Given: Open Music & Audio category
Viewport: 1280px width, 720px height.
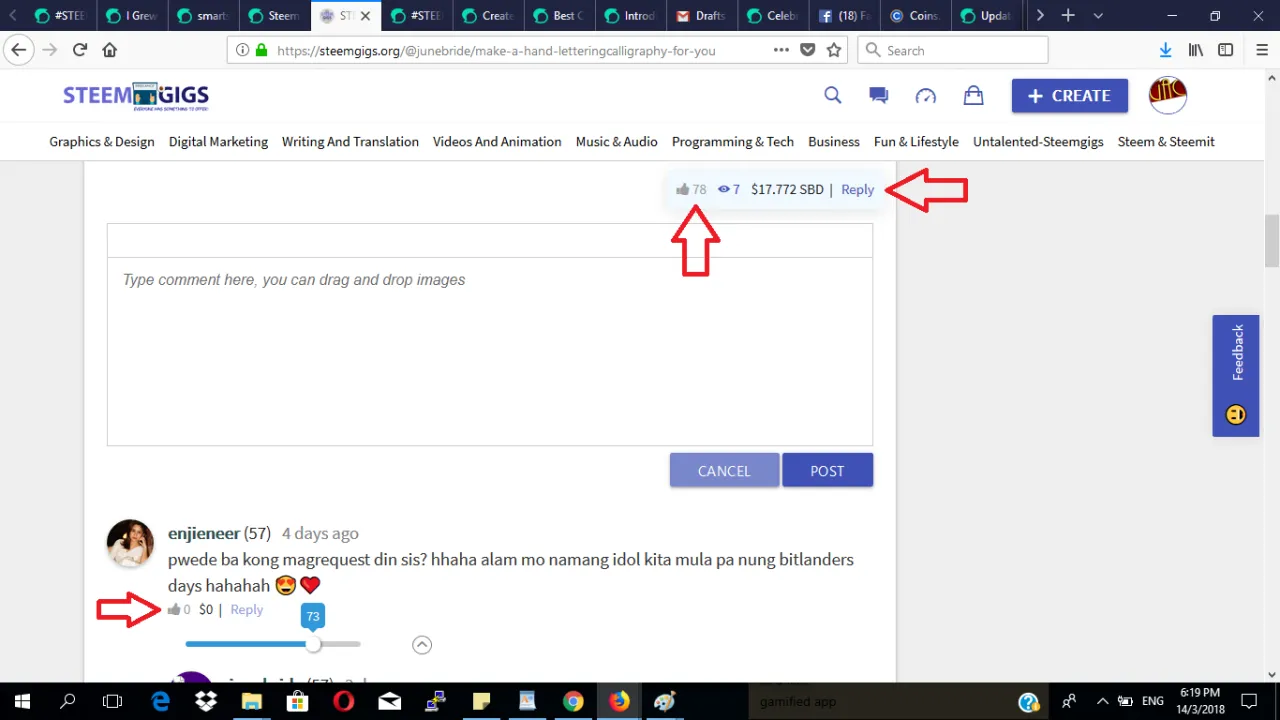Looking at the screenshot, I should (x=616, y=142).
